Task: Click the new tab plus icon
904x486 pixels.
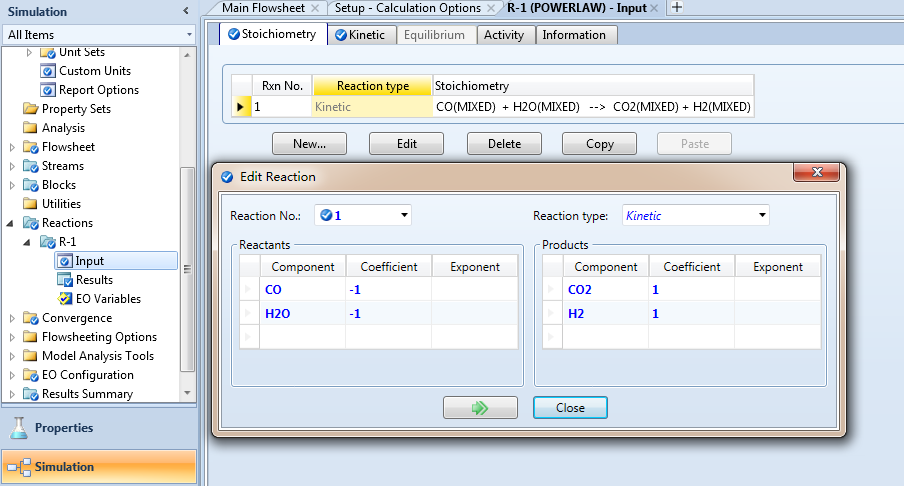Action: (677, 7)
